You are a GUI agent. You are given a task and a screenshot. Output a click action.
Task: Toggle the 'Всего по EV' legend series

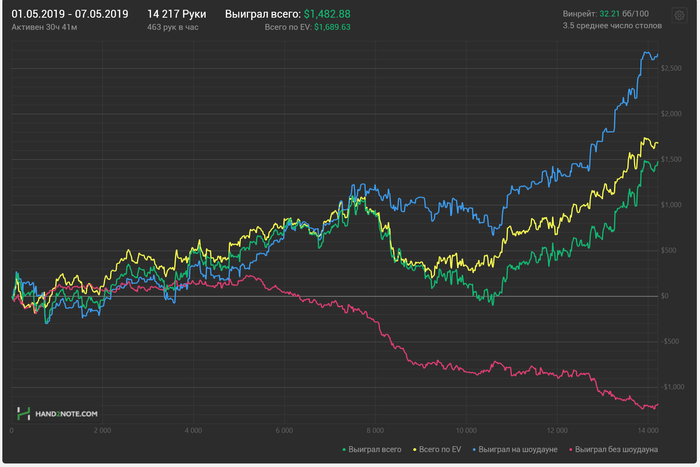point(437,450)
